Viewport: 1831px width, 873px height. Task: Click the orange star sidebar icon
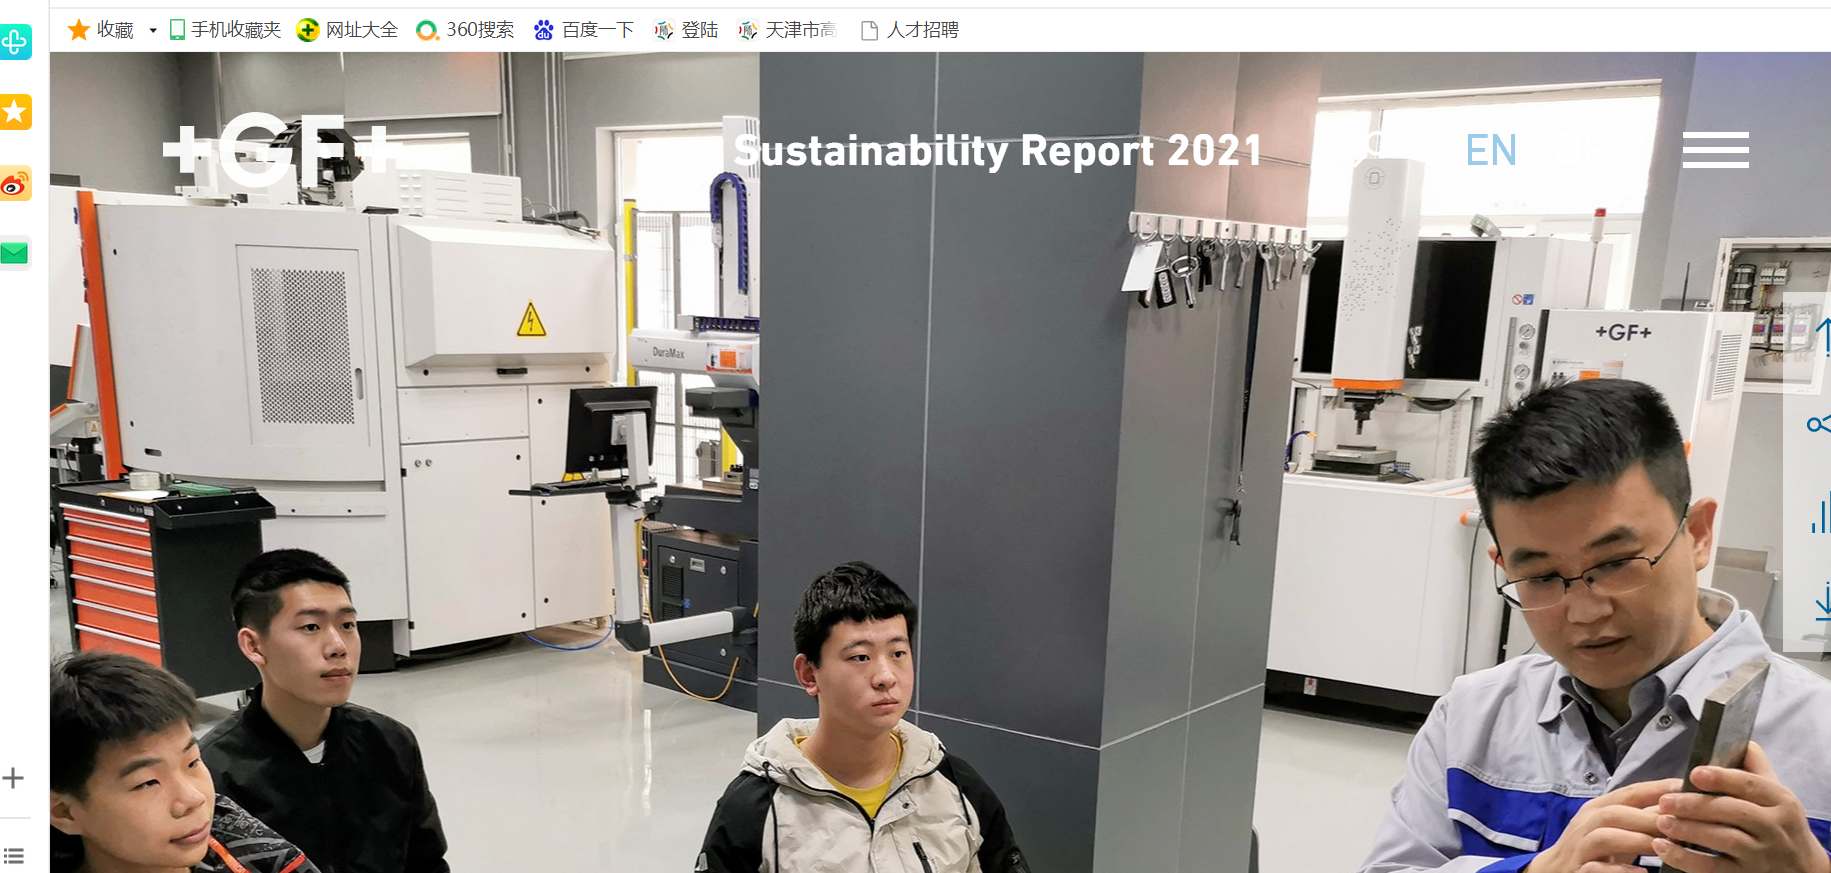pyautogui.click(x=15, y=112)
